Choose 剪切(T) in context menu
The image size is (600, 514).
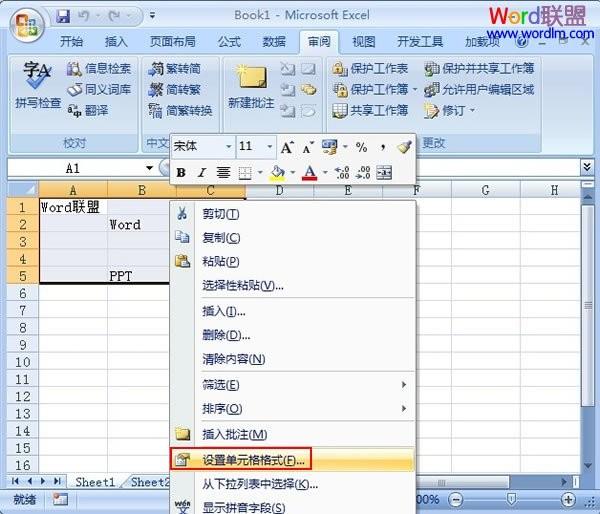293,214
